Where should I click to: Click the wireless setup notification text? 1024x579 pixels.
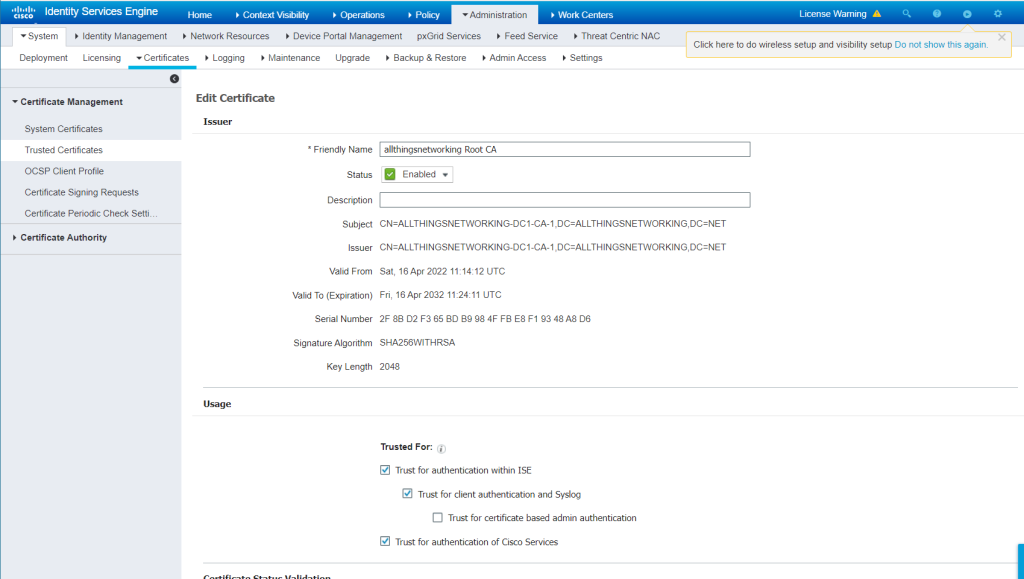tap(792, 44)
